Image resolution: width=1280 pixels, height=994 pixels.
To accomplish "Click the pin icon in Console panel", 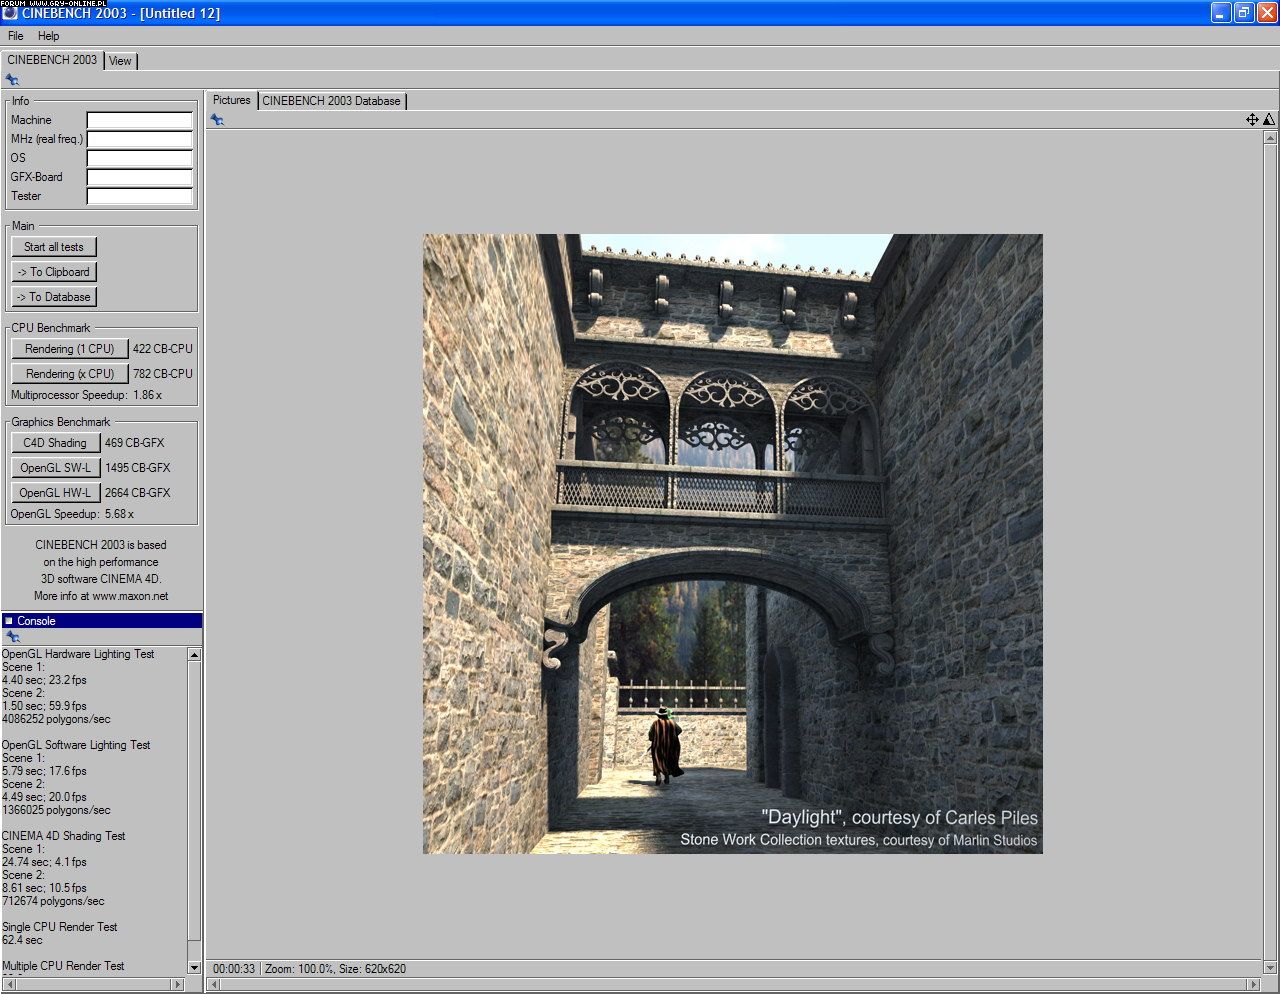I will (x=12, y=637).
